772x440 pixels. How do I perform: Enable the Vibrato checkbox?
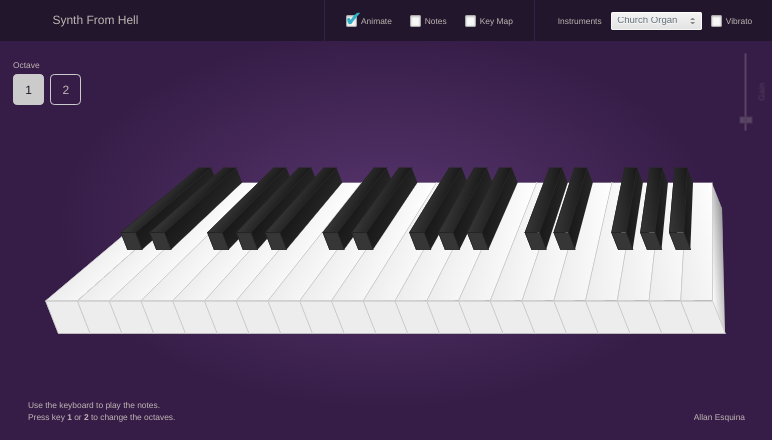click(716, 21)
